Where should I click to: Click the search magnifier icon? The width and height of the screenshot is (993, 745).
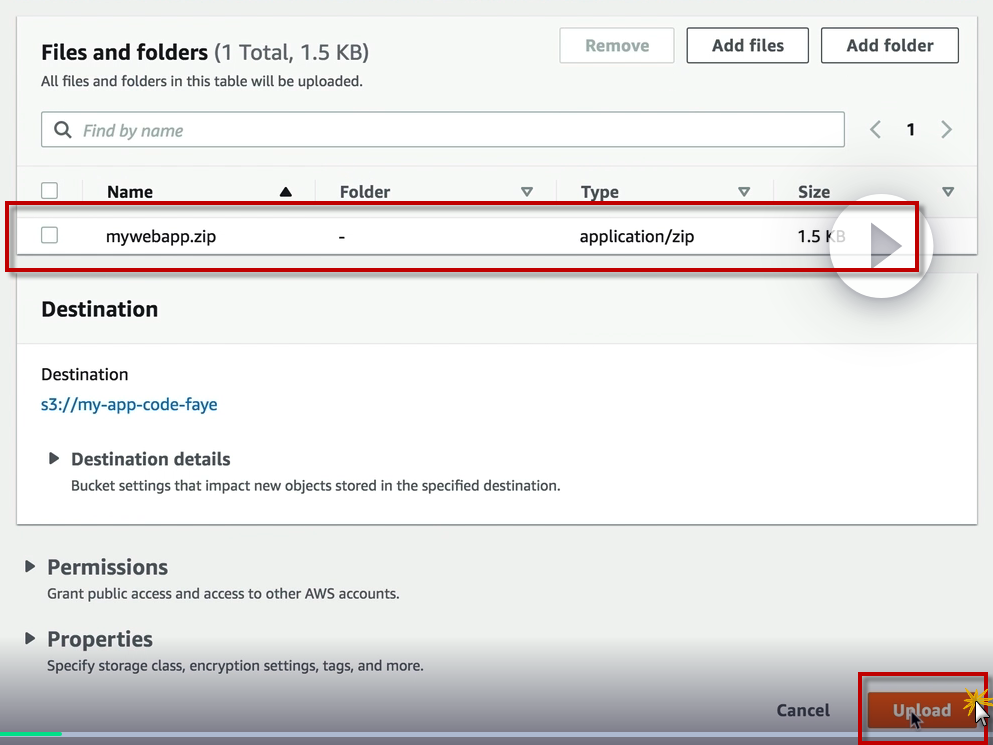(x=63, y=130)
